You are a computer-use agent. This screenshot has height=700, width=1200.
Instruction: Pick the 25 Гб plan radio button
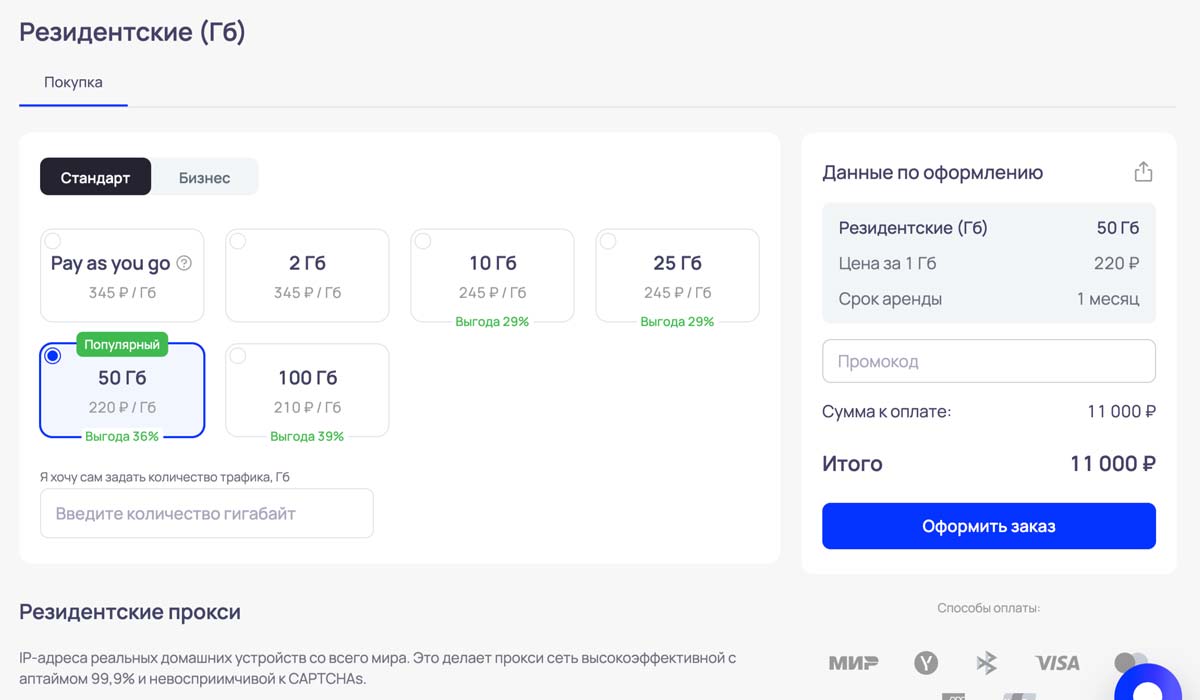pyautogui.click(x=608, y=241)
